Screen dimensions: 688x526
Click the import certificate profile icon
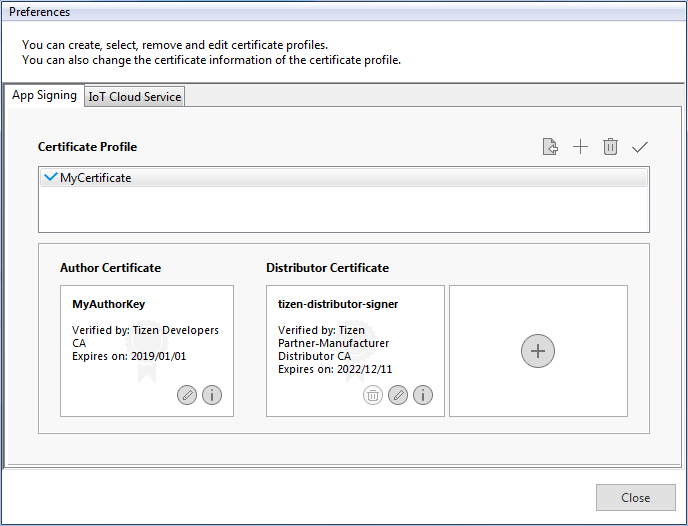tap(550, 147)
